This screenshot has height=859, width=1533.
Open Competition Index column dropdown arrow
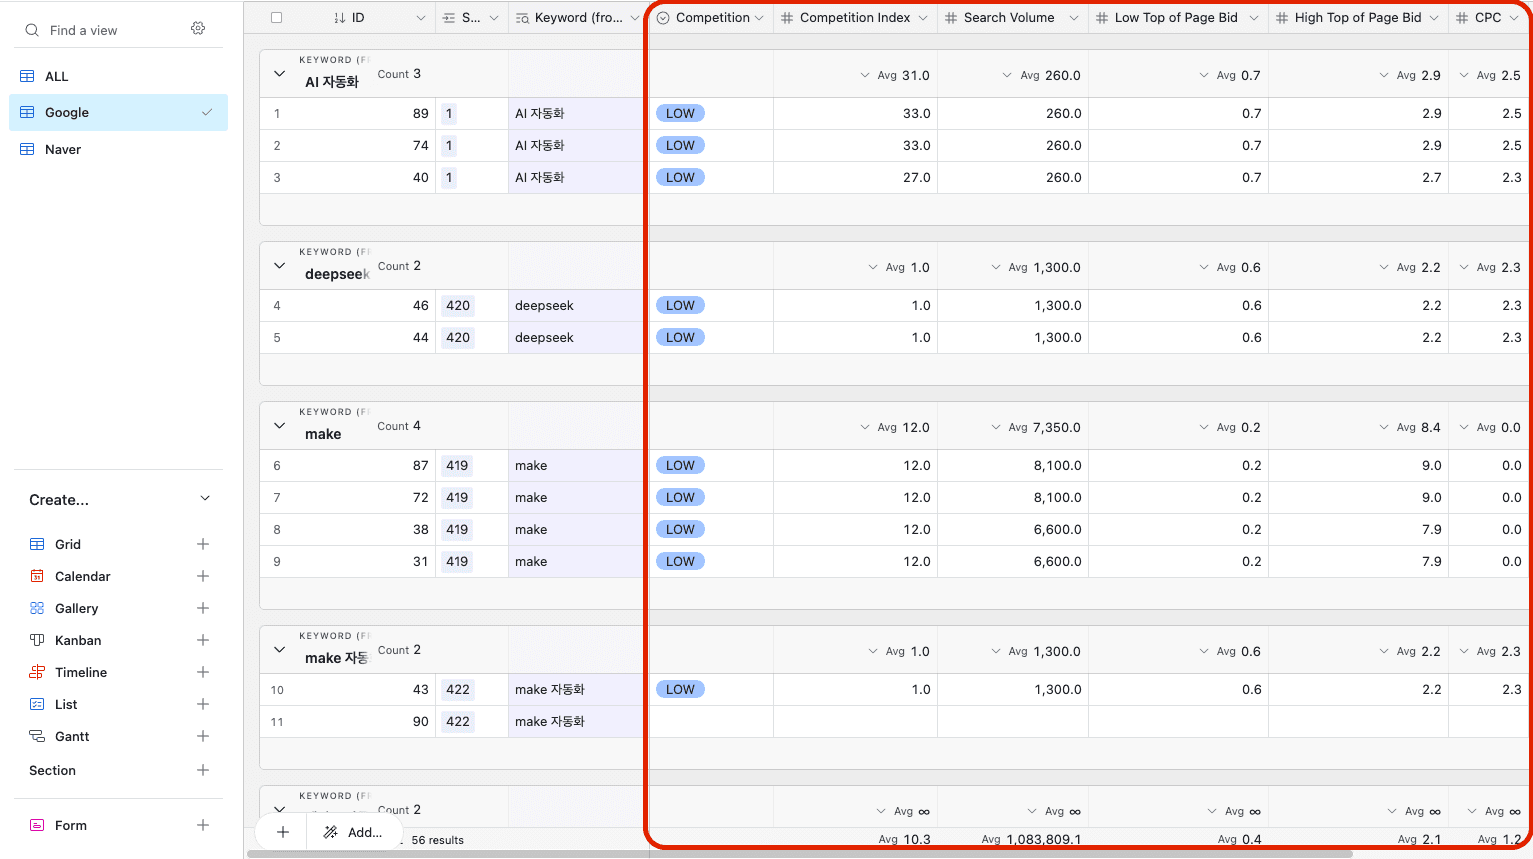(923, 18)
